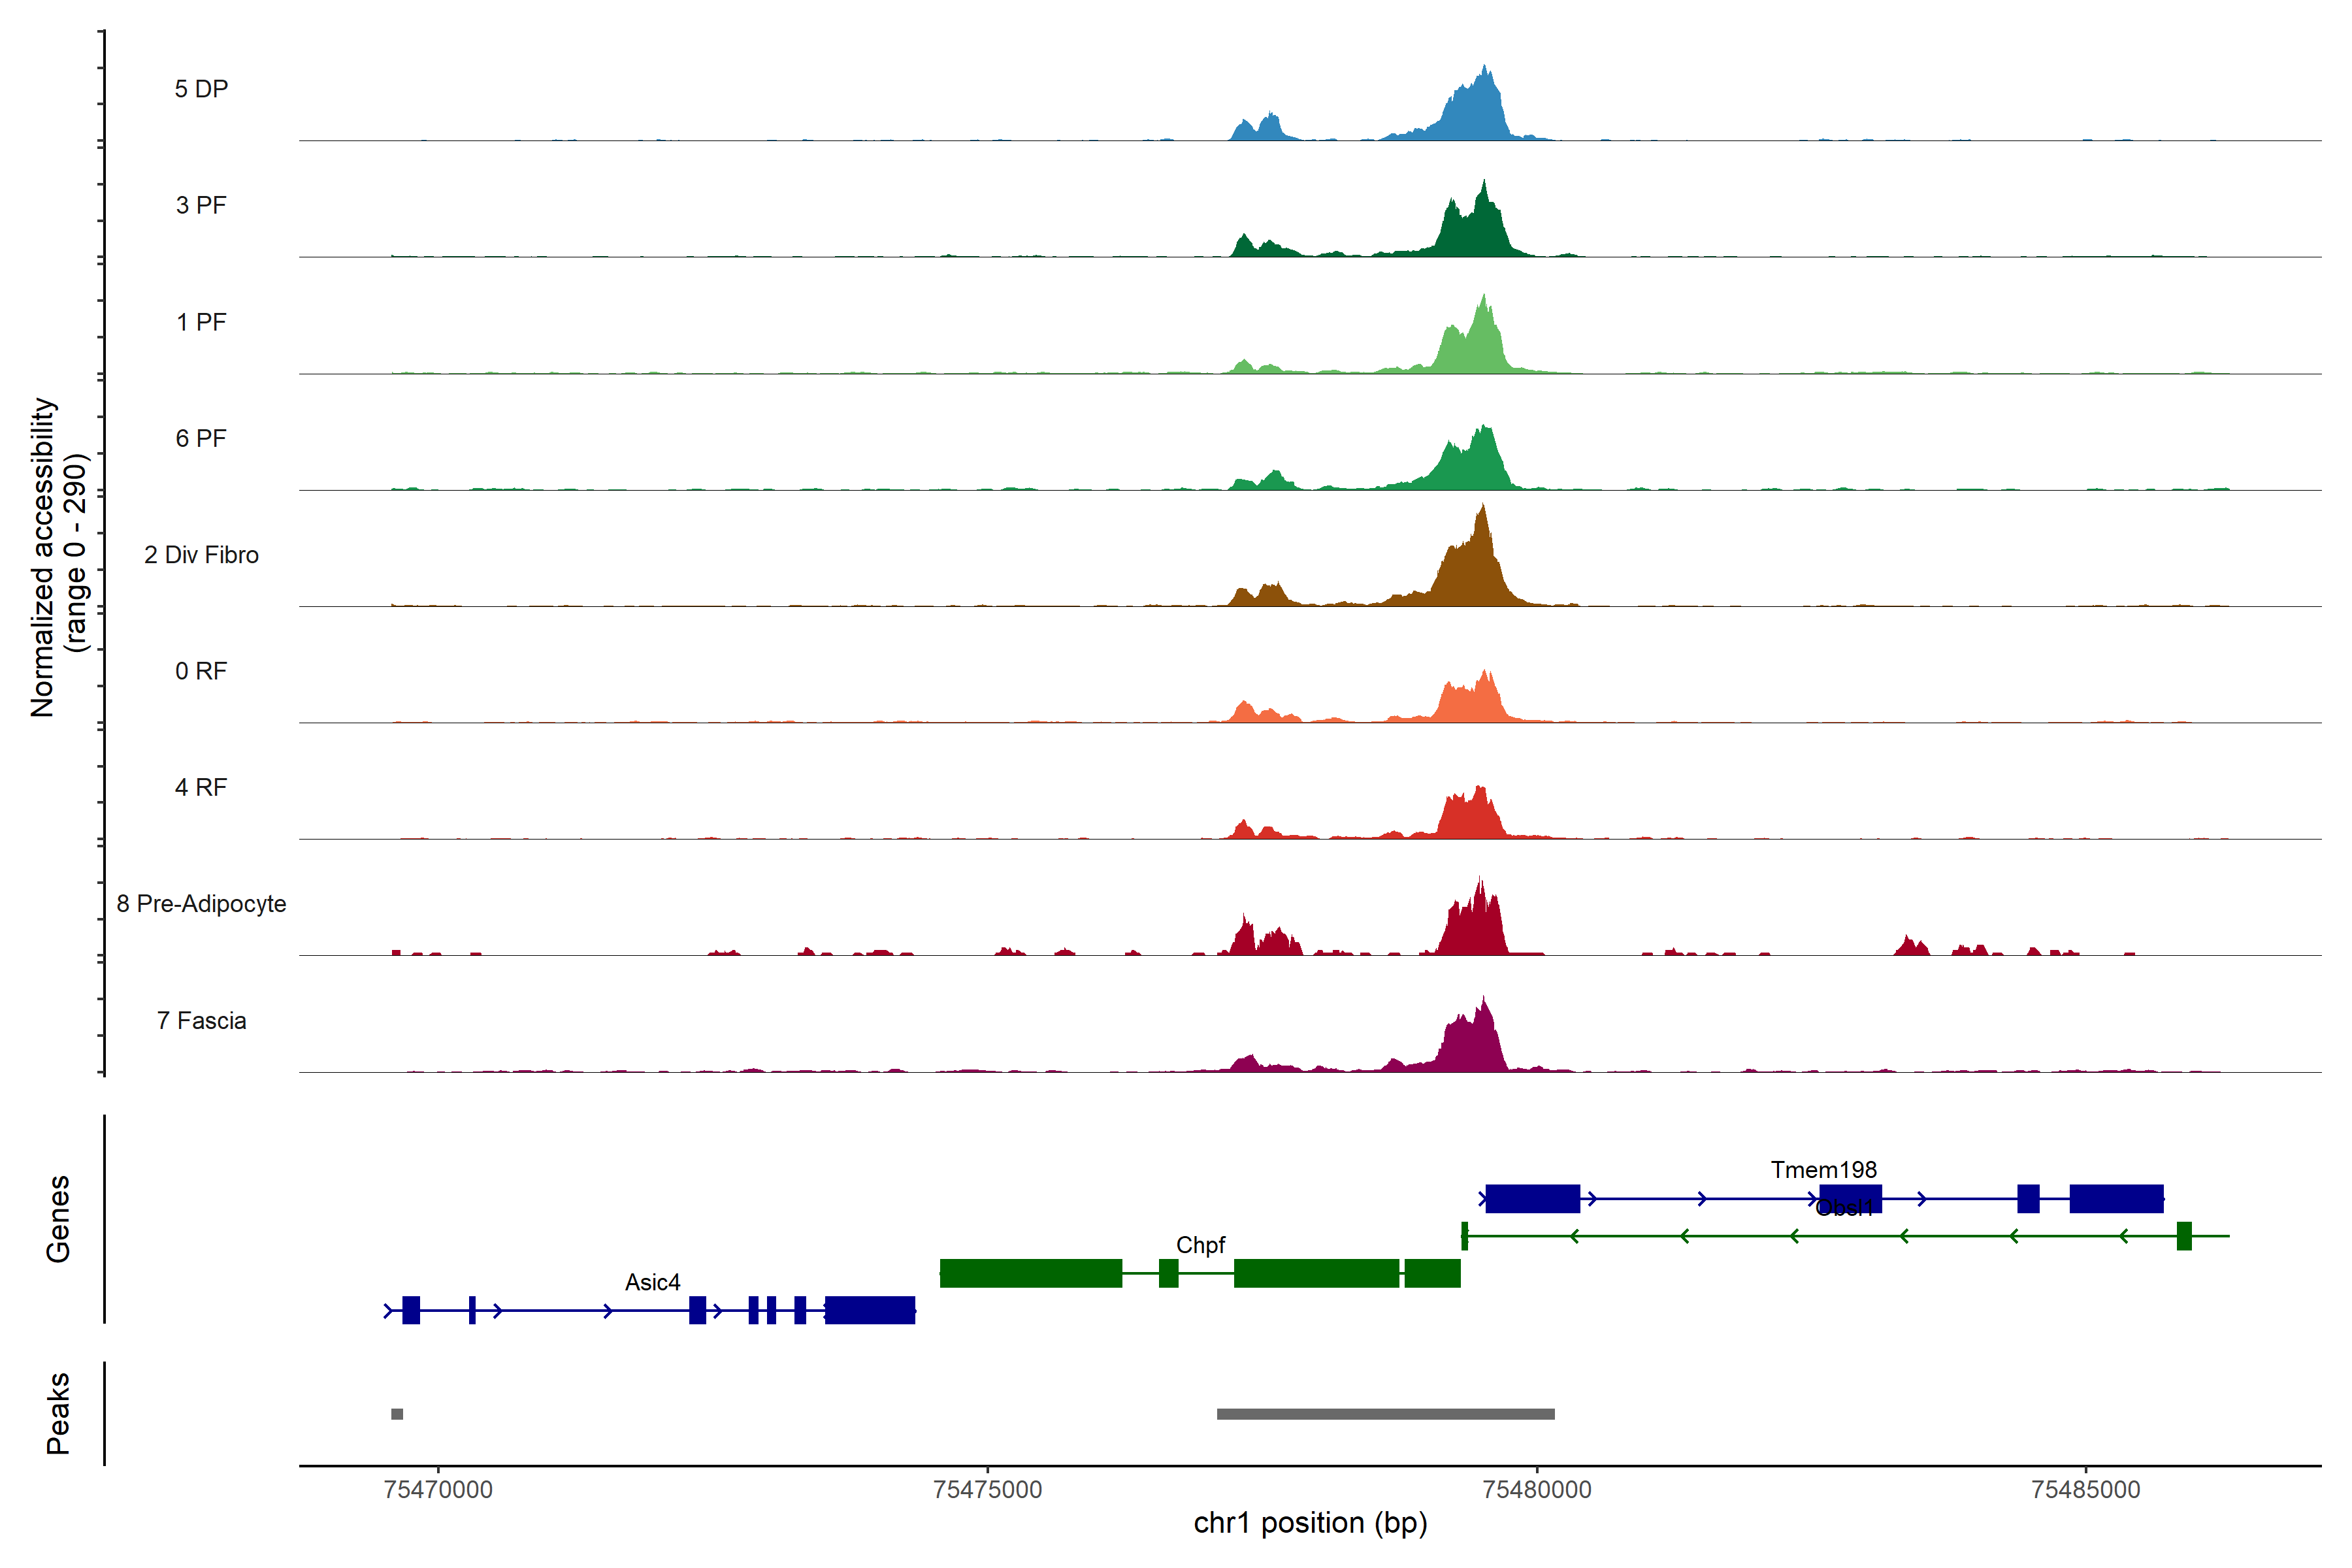The height and width of the screenshot is (1568, 2352).
Task: Click the 8 Pre-Adipocyte track label
Action: 201,904
